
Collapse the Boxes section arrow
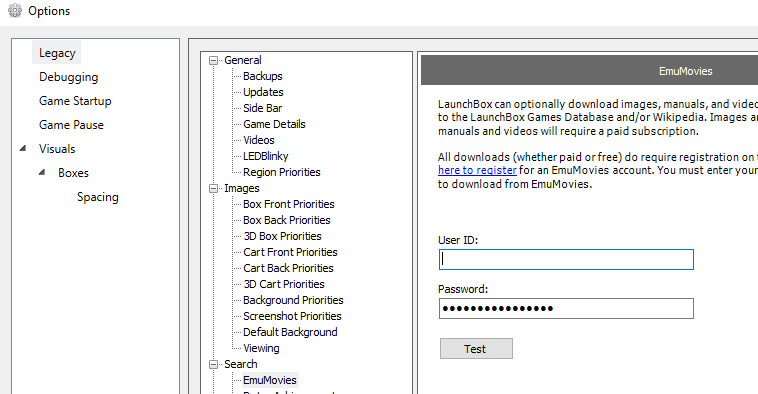[42, 172]
